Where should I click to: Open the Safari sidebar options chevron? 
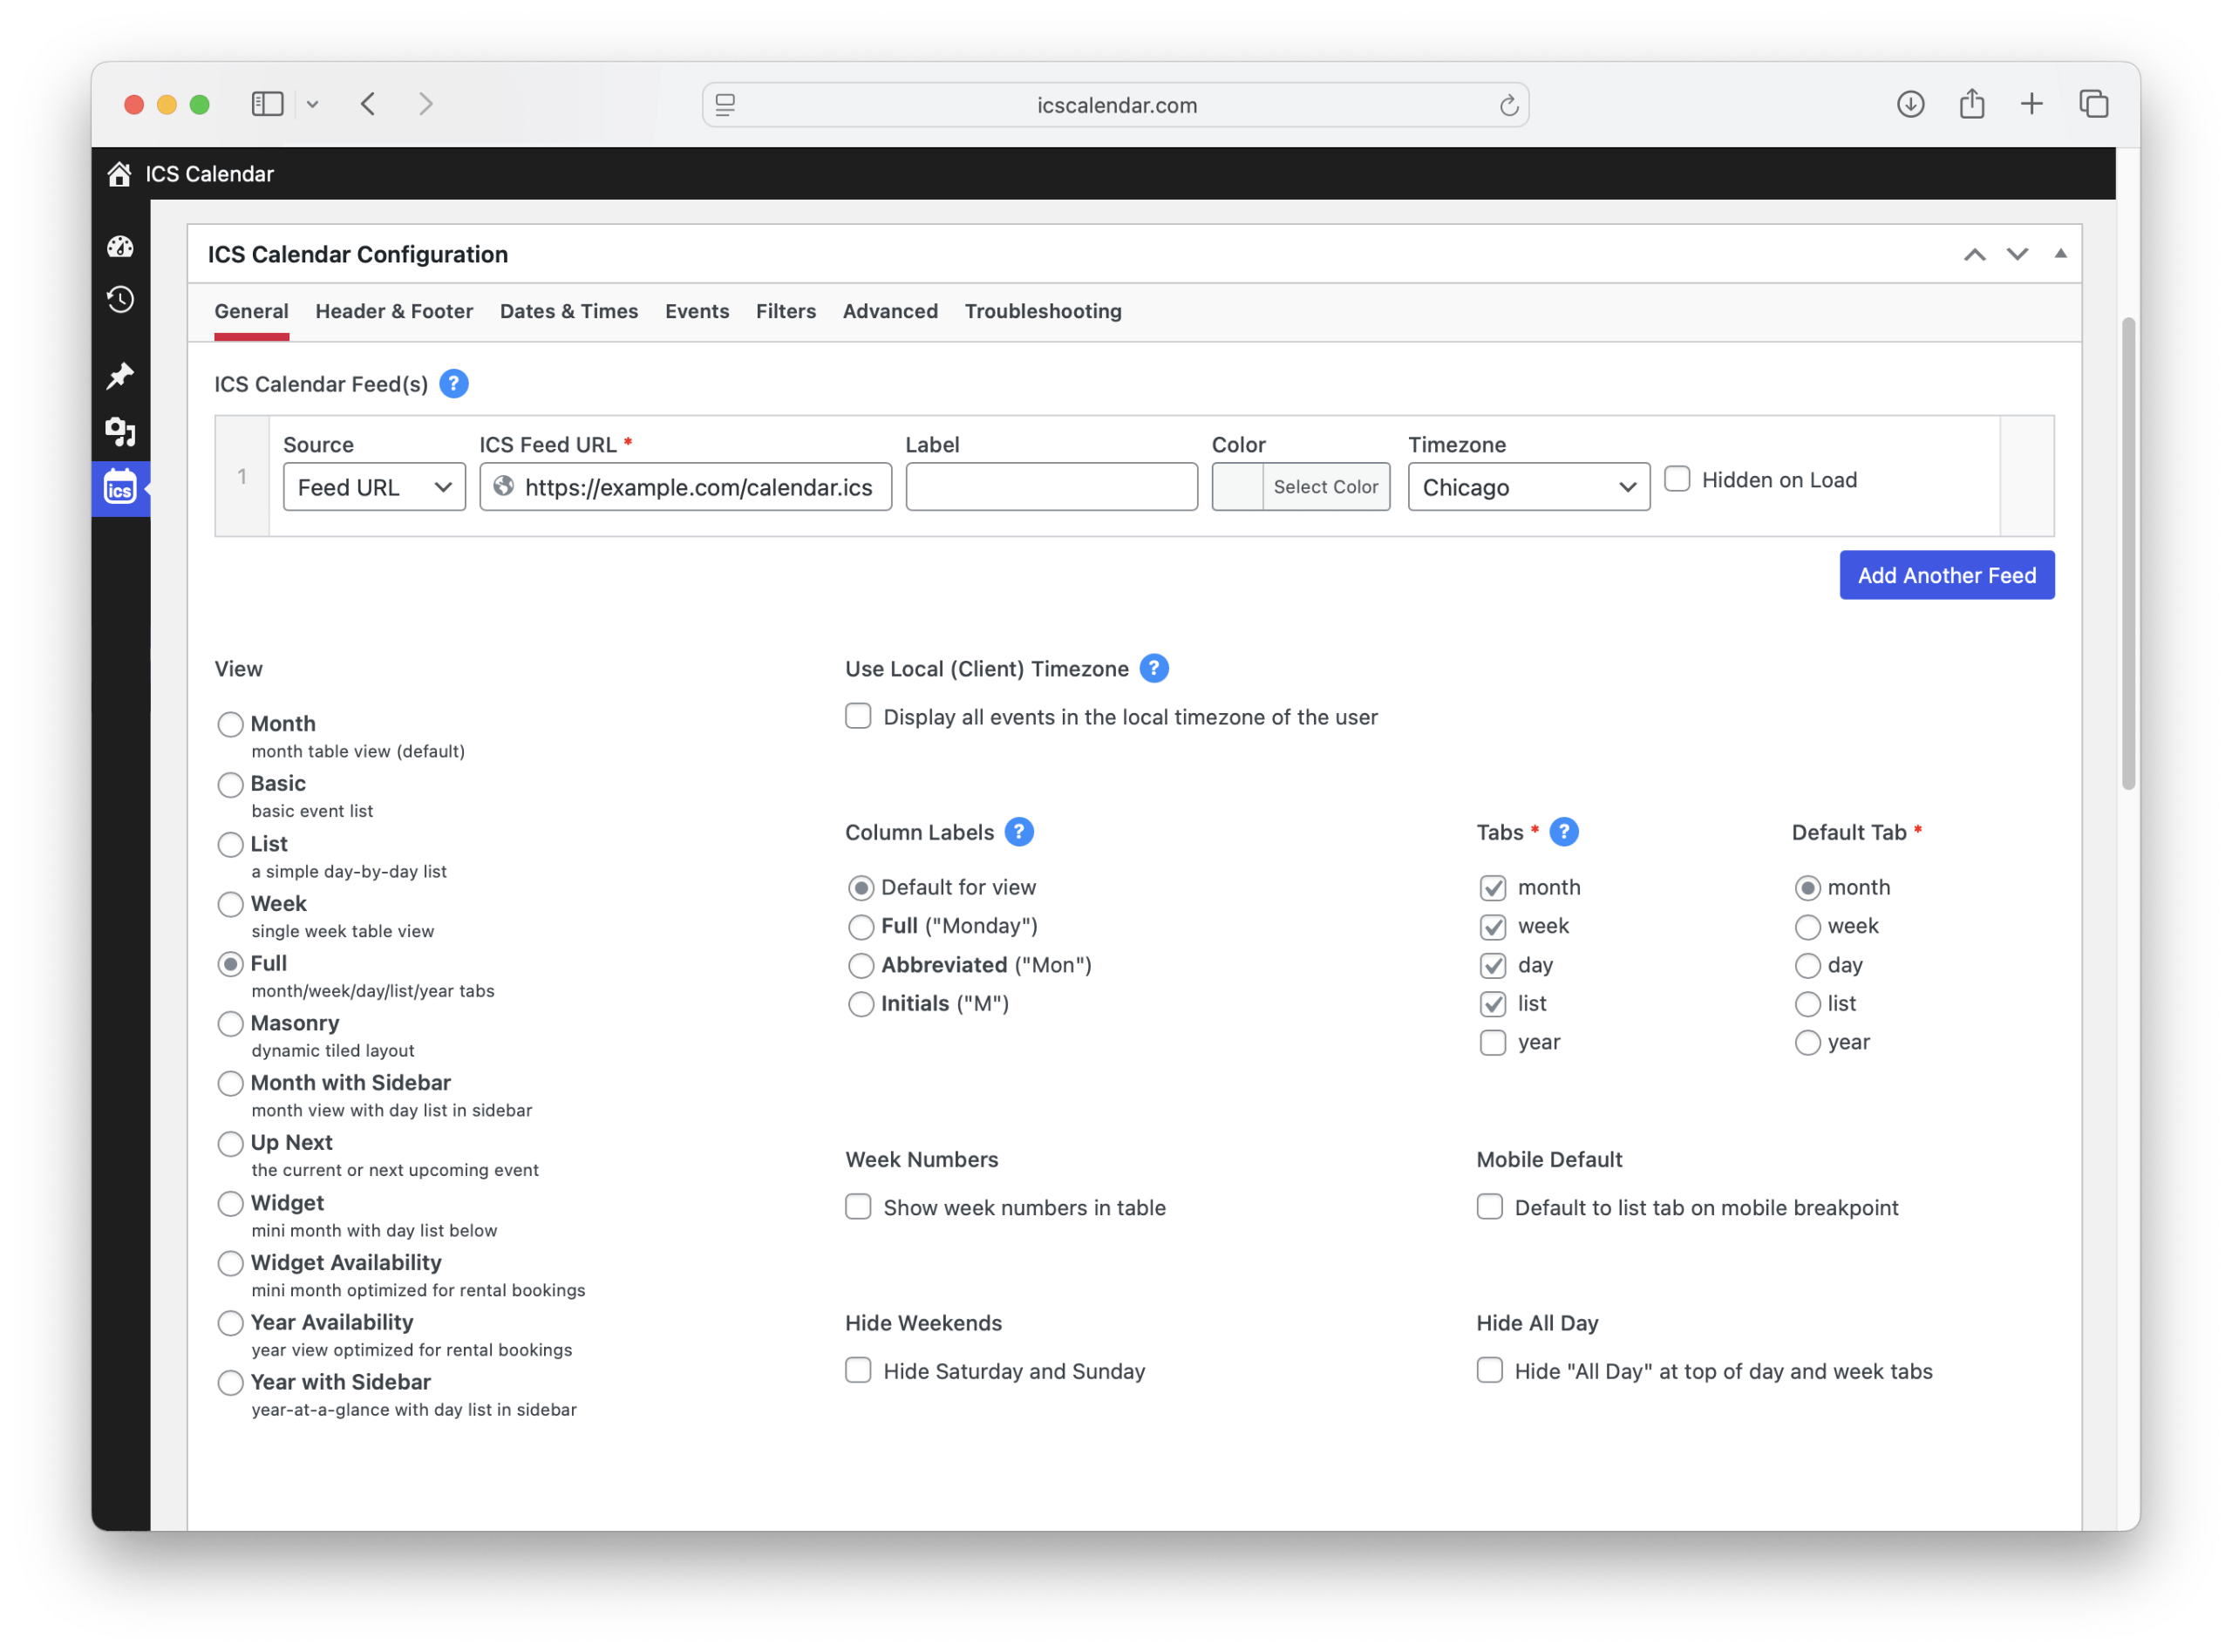pyautogui.click(x=313, y=104)
